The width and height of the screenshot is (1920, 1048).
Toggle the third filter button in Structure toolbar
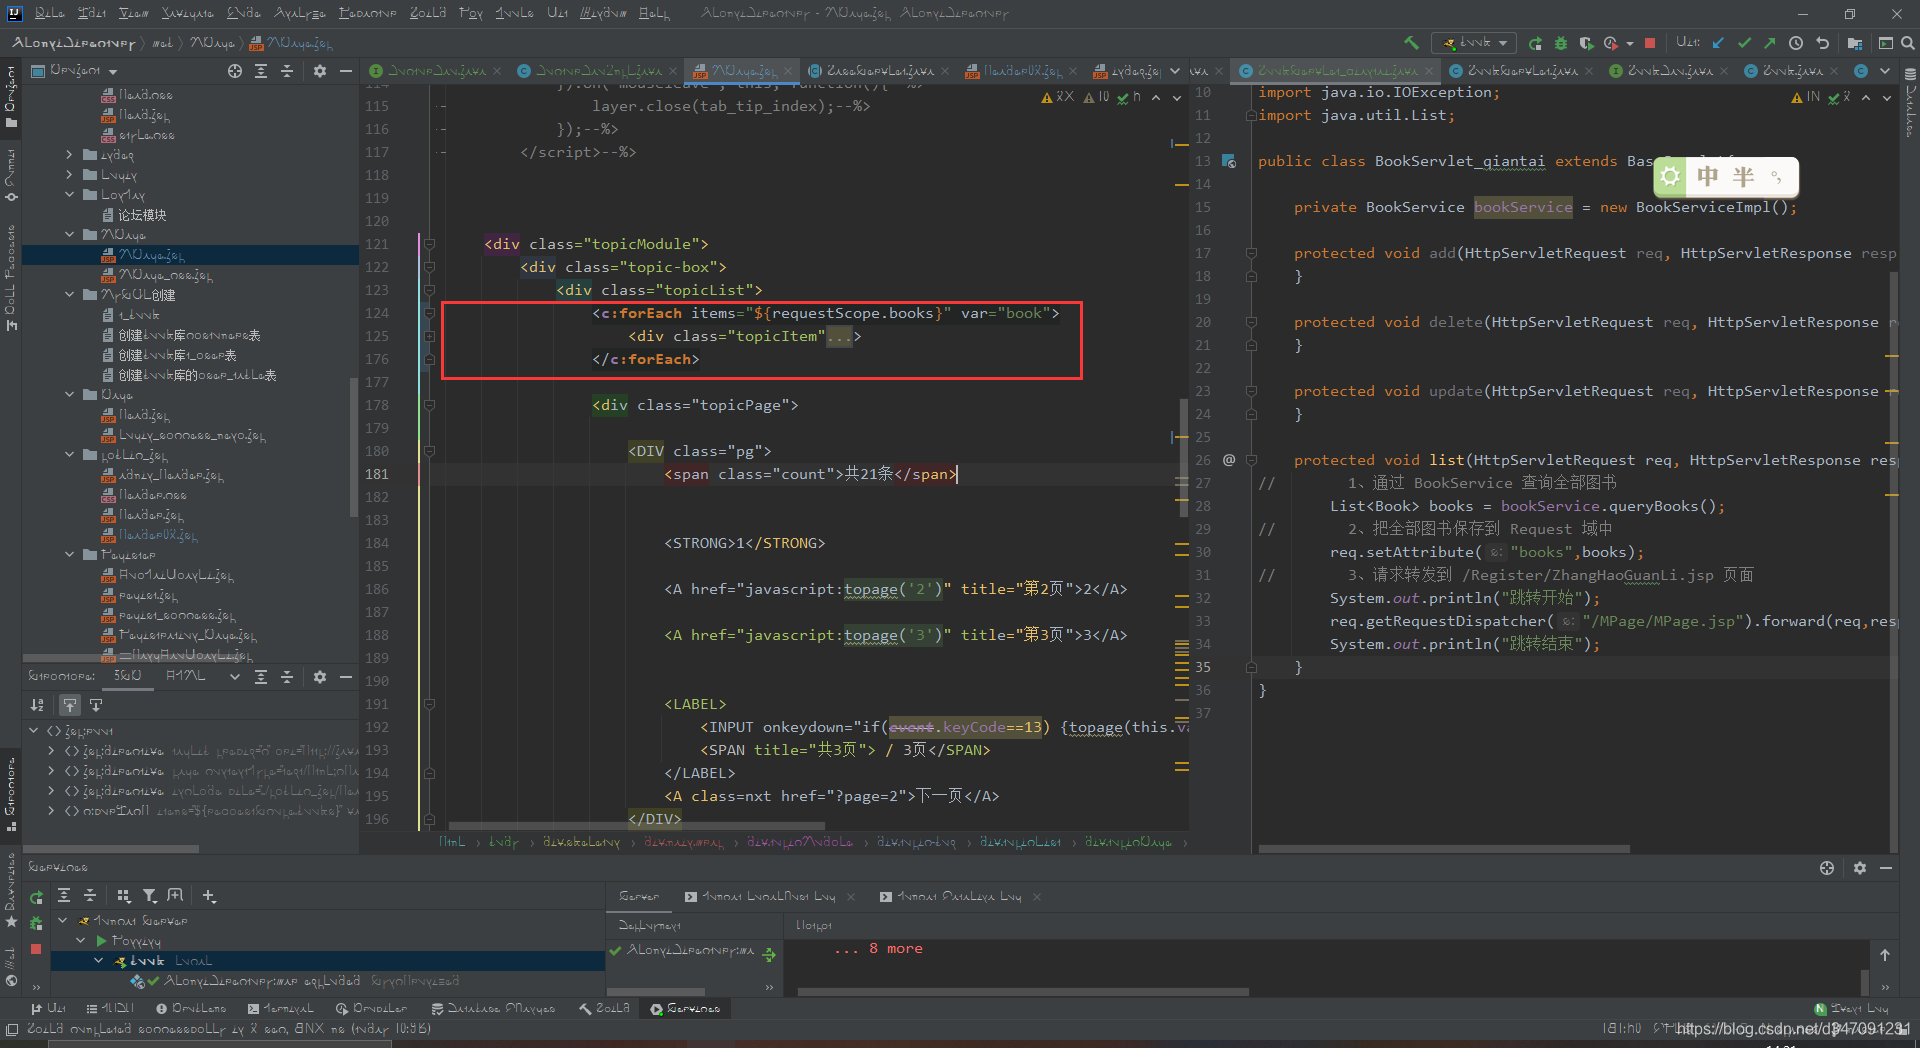[x=96, y=705]
